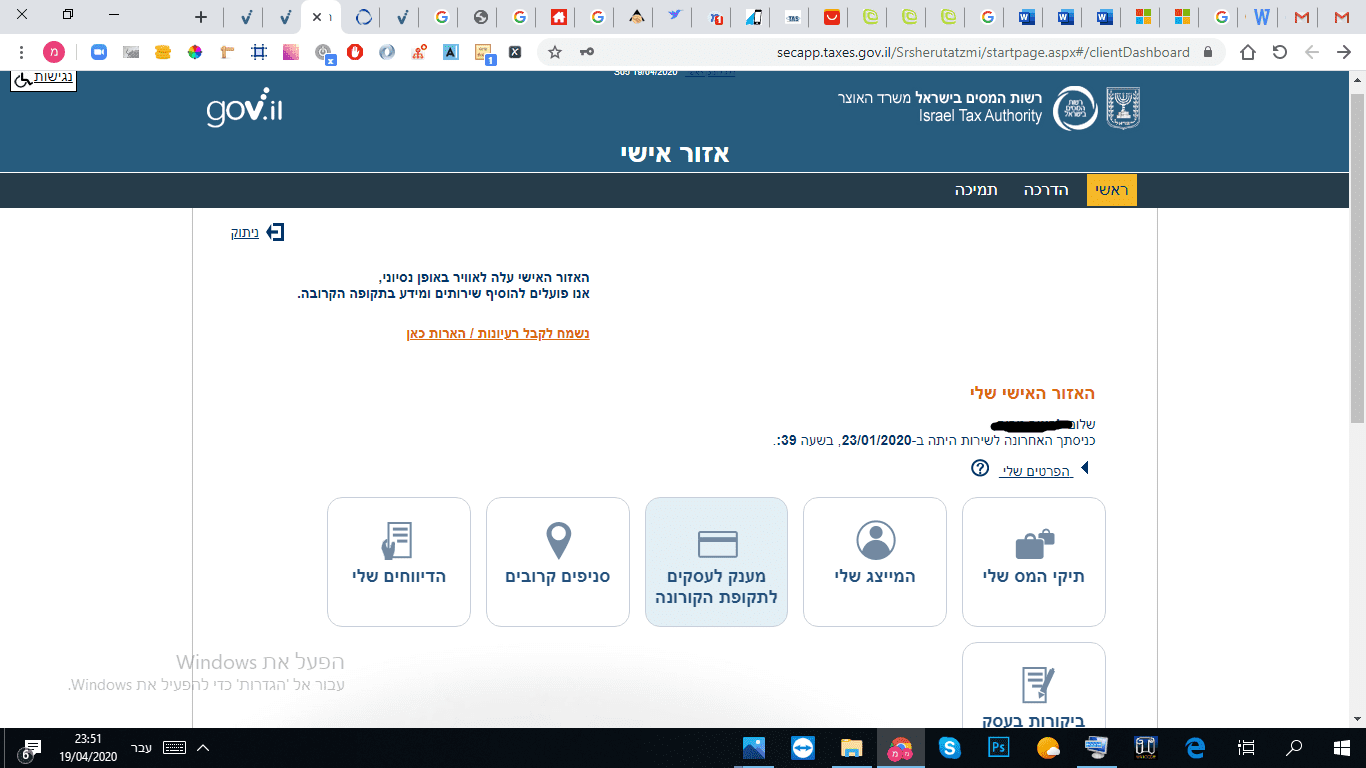Open Photoshop from the taskbar

(997, 747)
